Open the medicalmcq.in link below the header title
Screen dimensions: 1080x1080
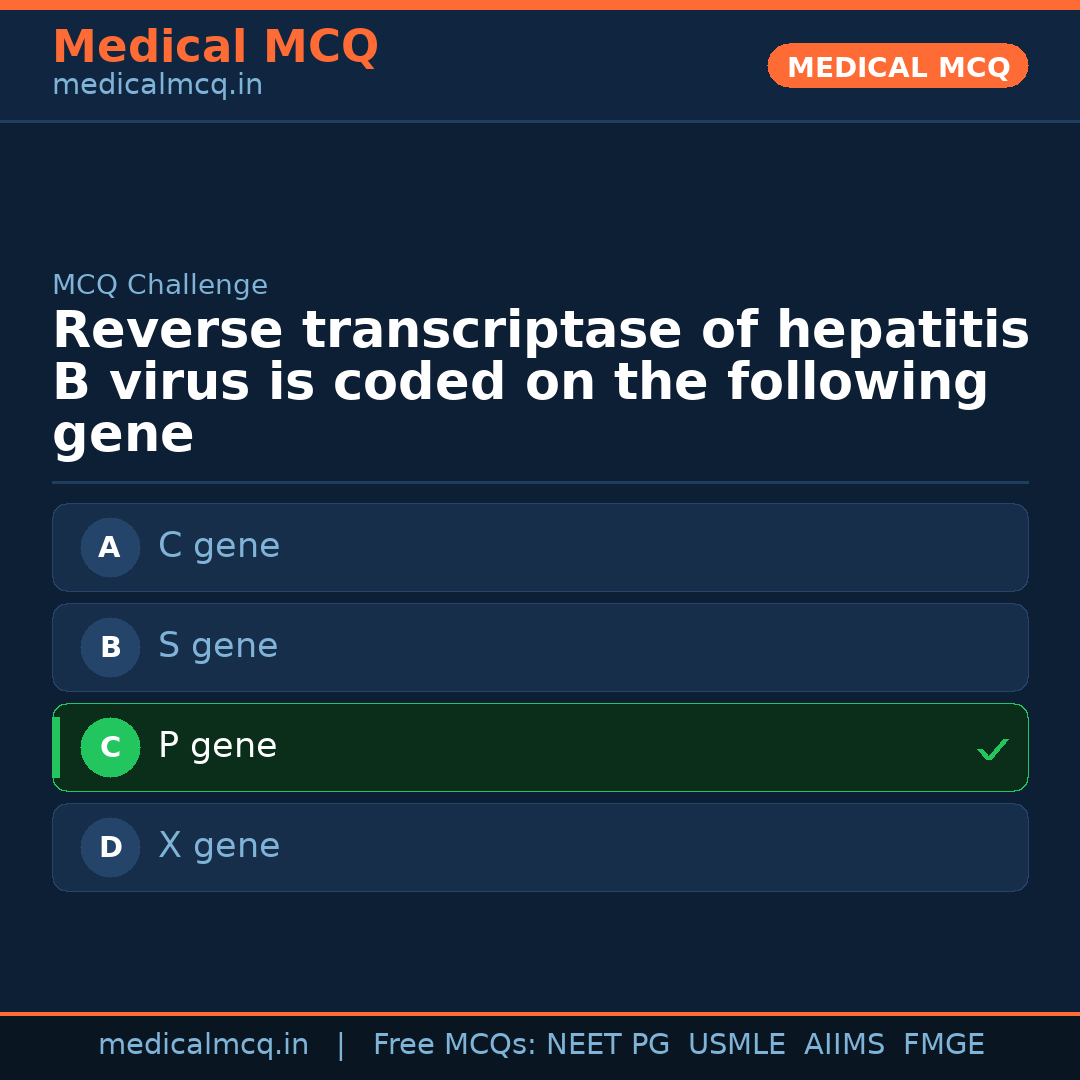point(157,85)
